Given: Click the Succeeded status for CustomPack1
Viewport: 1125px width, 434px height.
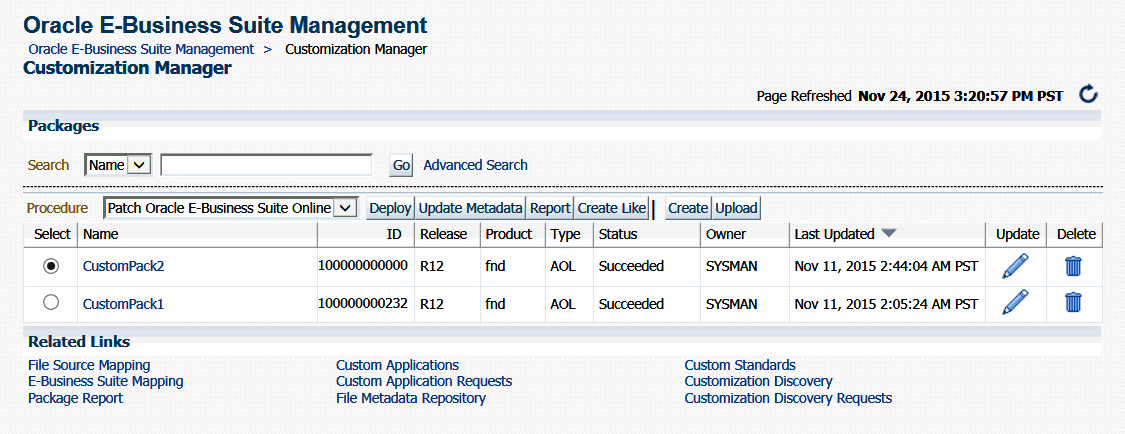Looking at the screenshot, I should 631,303.
